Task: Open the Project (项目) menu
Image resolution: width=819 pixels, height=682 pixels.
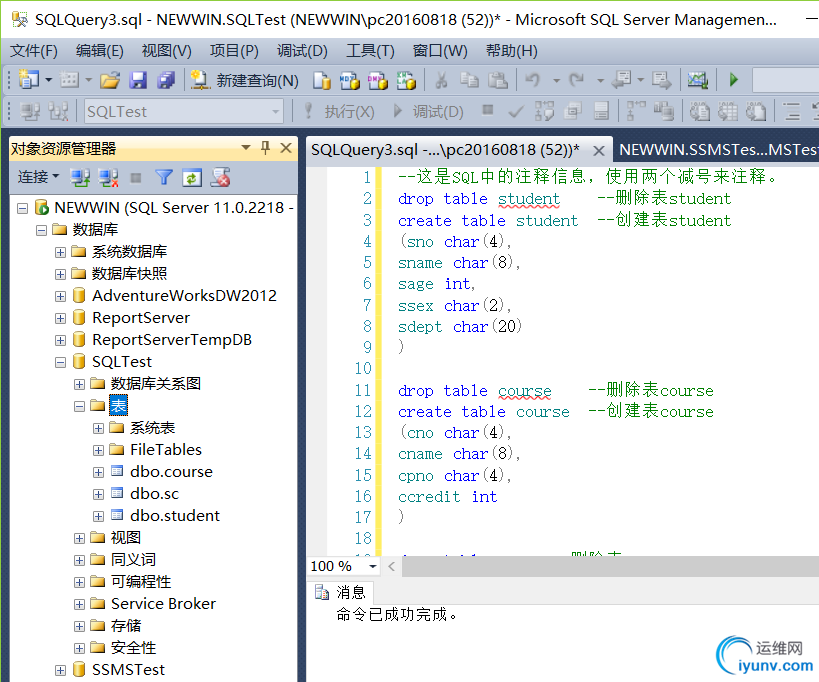Action: tap(234, 51)
